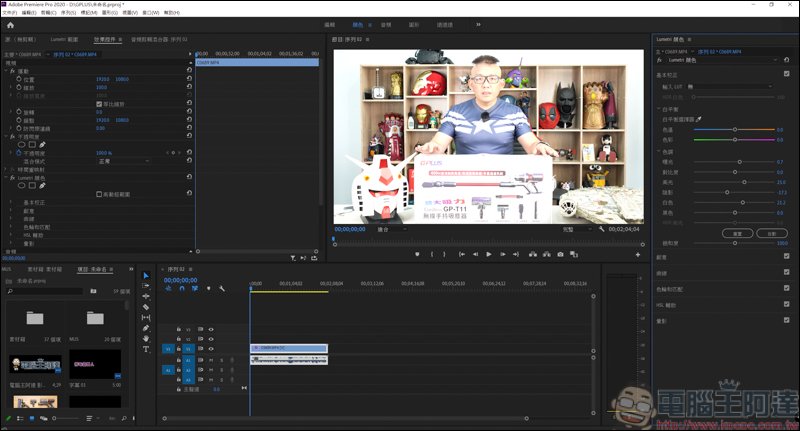Screen dimensions: 800x431
Task: Select the Razor tool in the toolbar
Action: [146, 307]
